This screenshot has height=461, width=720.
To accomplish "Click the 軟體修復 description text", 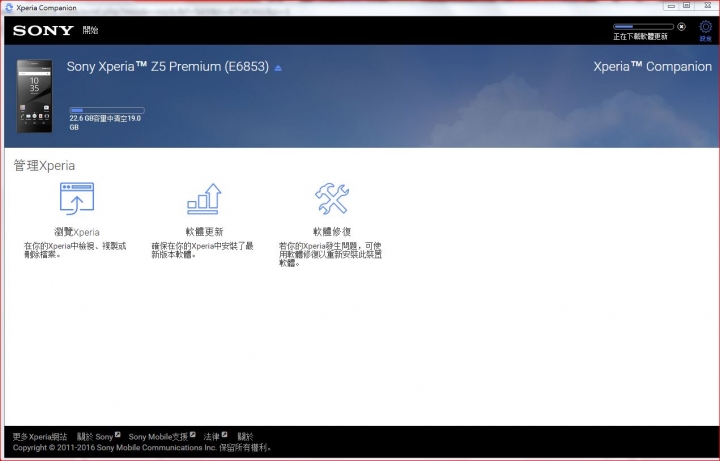I will [330, 255].
